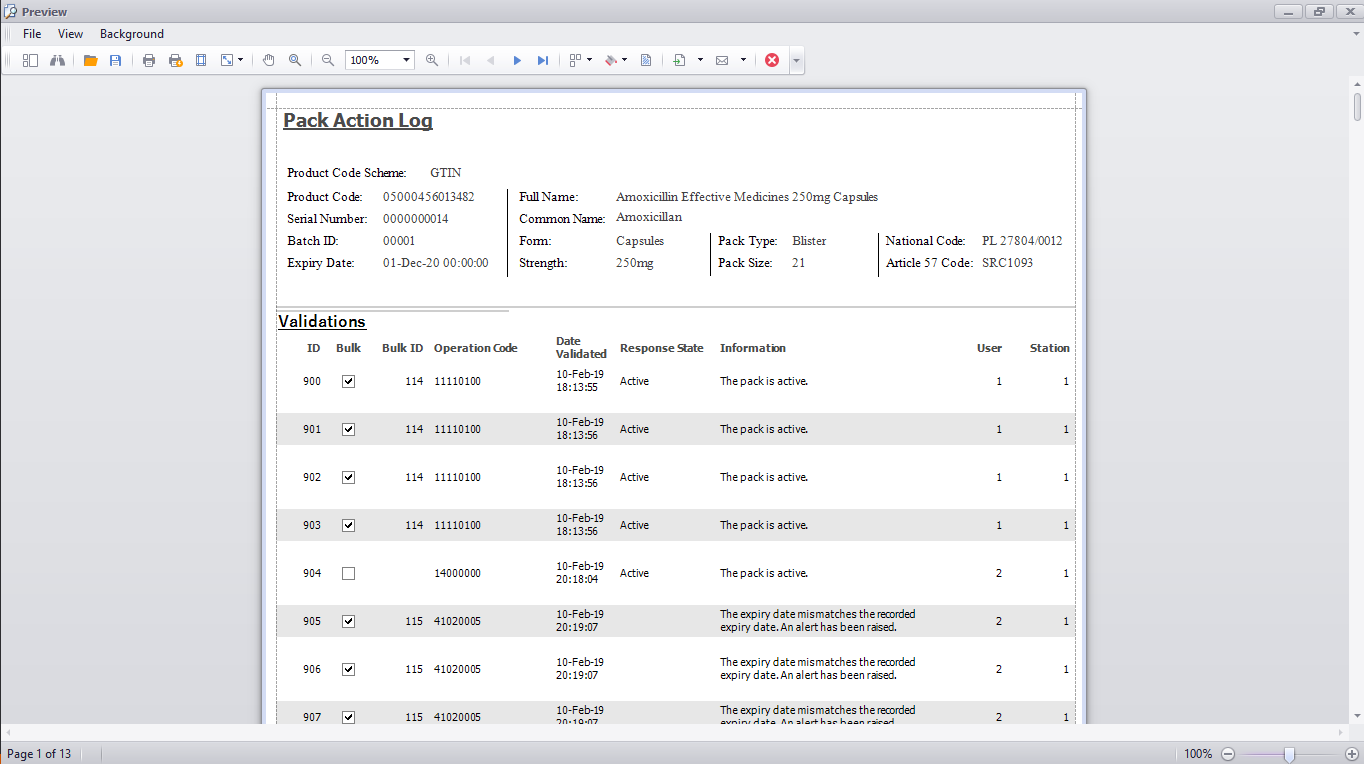Viewport: 1364px width, 764px height.
Task: Select the Magnifier tool icon
Action: [295, 60]
